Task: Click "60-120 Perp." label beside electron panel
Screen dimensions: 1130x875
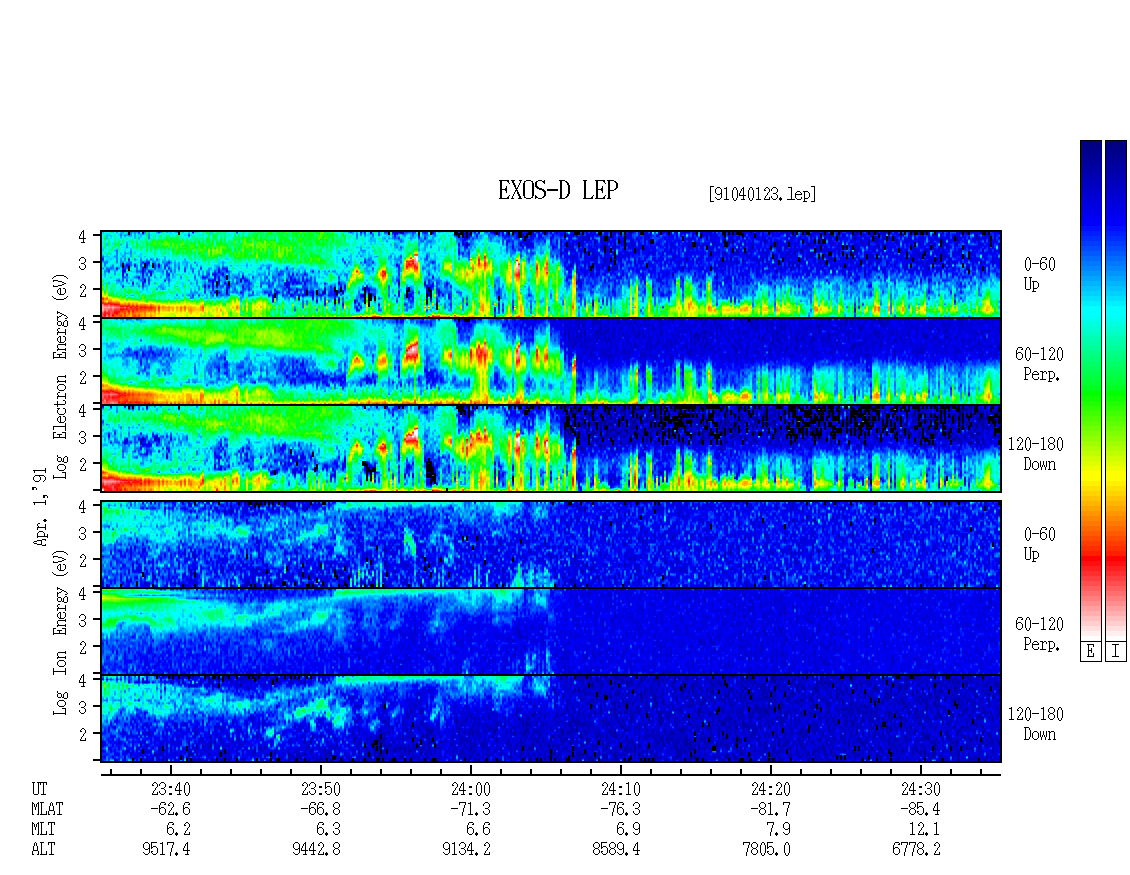Action: pos(1039,364)
